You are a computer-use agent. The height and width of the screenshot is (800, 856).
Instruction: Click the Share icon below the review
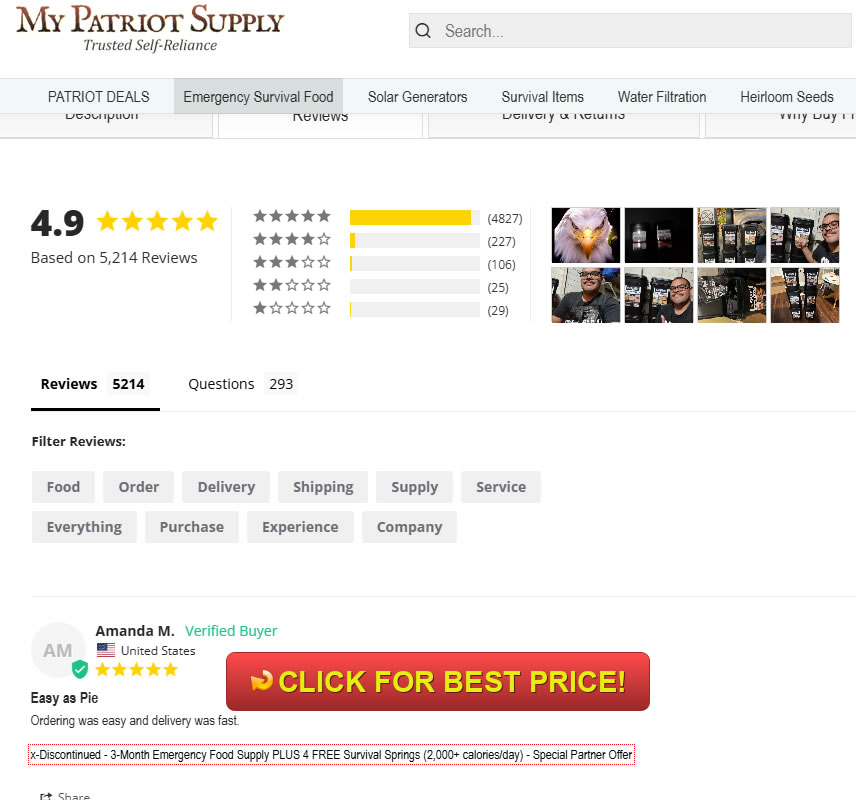coord(46,796)
